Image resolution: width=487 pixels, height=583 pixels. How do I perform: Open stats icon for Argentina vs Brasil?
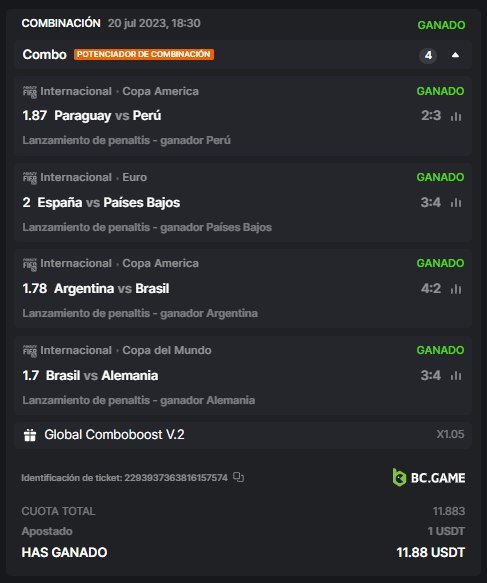click(x=456, y=289)
